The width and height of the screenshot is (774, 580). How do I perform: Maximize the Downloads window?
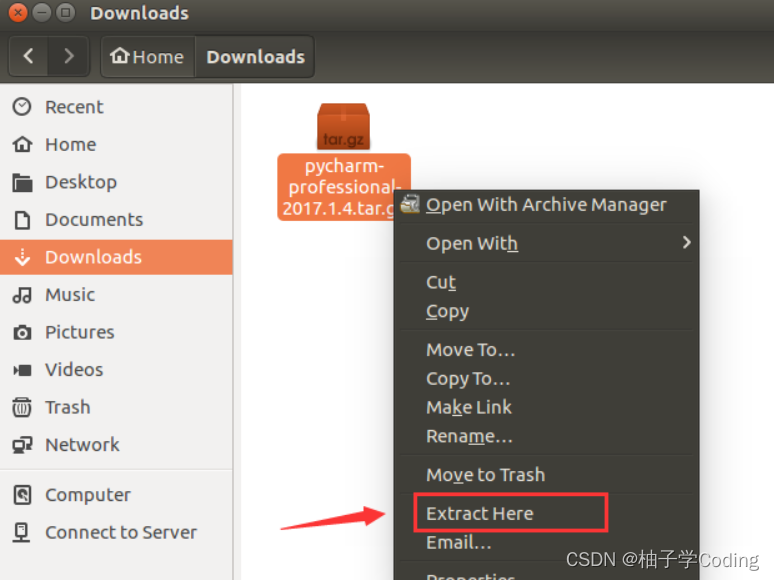tap(65, 12)
